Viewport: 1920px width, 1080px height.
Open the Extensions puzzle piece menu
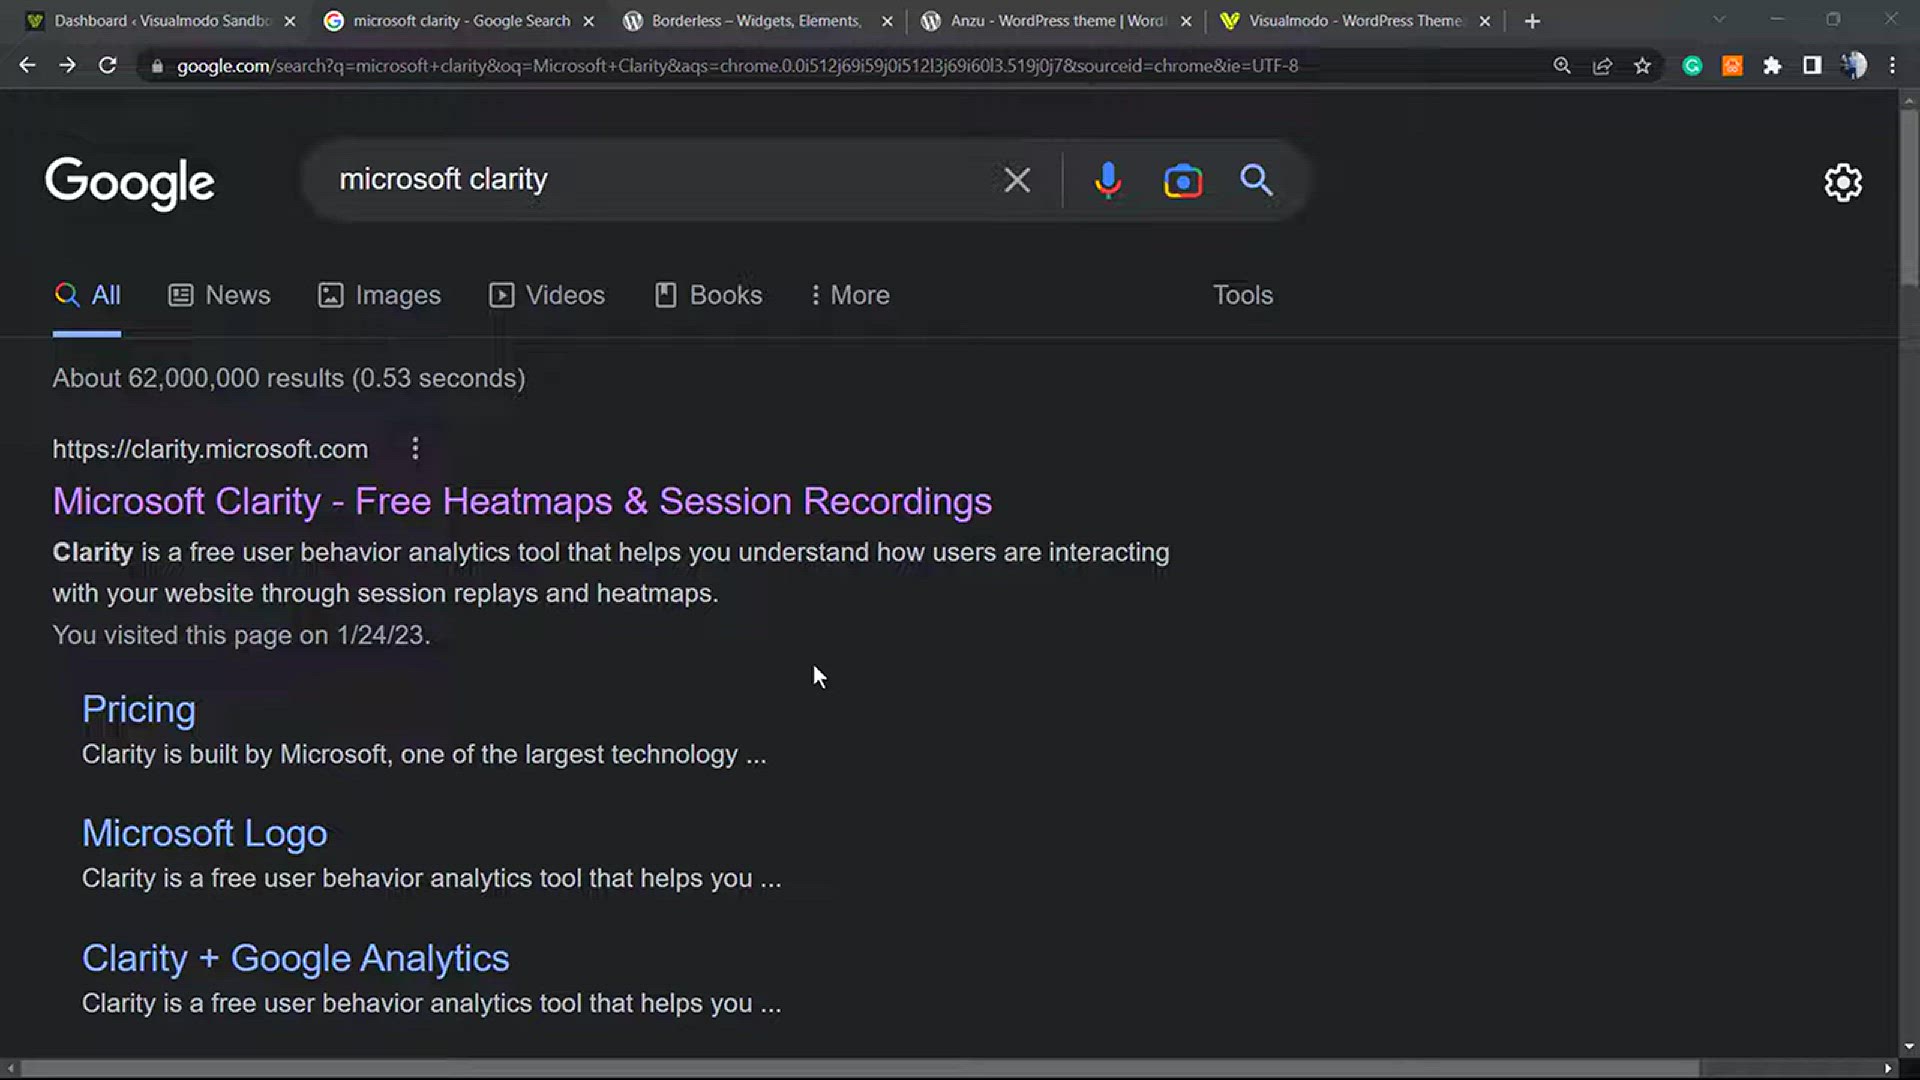(x=1772, y=66)
